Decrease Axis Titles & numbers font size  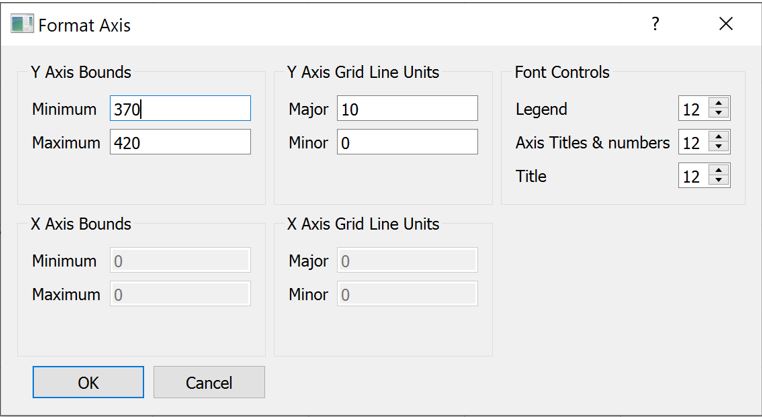[720, 148]
